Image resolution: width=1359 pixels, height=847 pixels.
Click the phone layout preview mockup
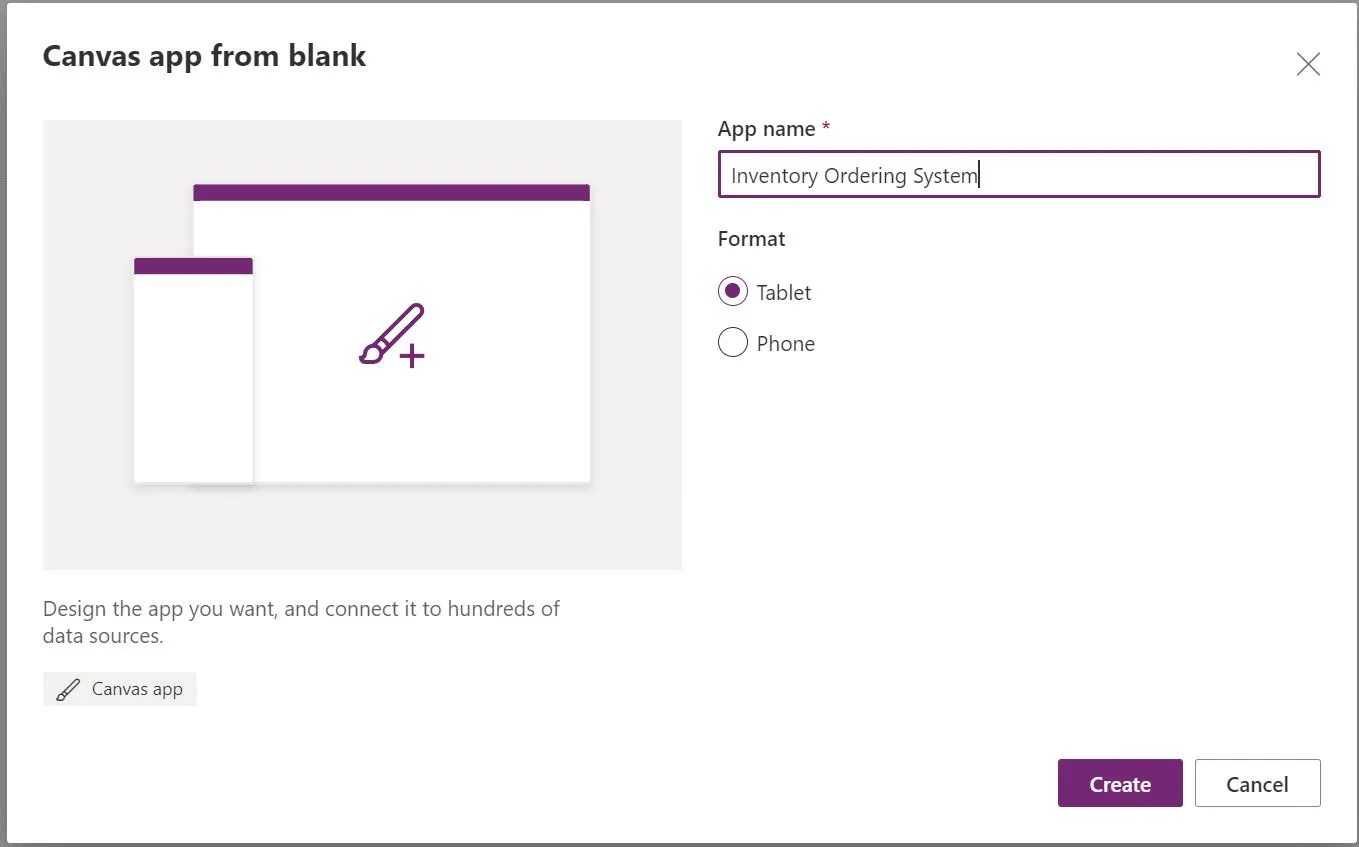[193, 380]
